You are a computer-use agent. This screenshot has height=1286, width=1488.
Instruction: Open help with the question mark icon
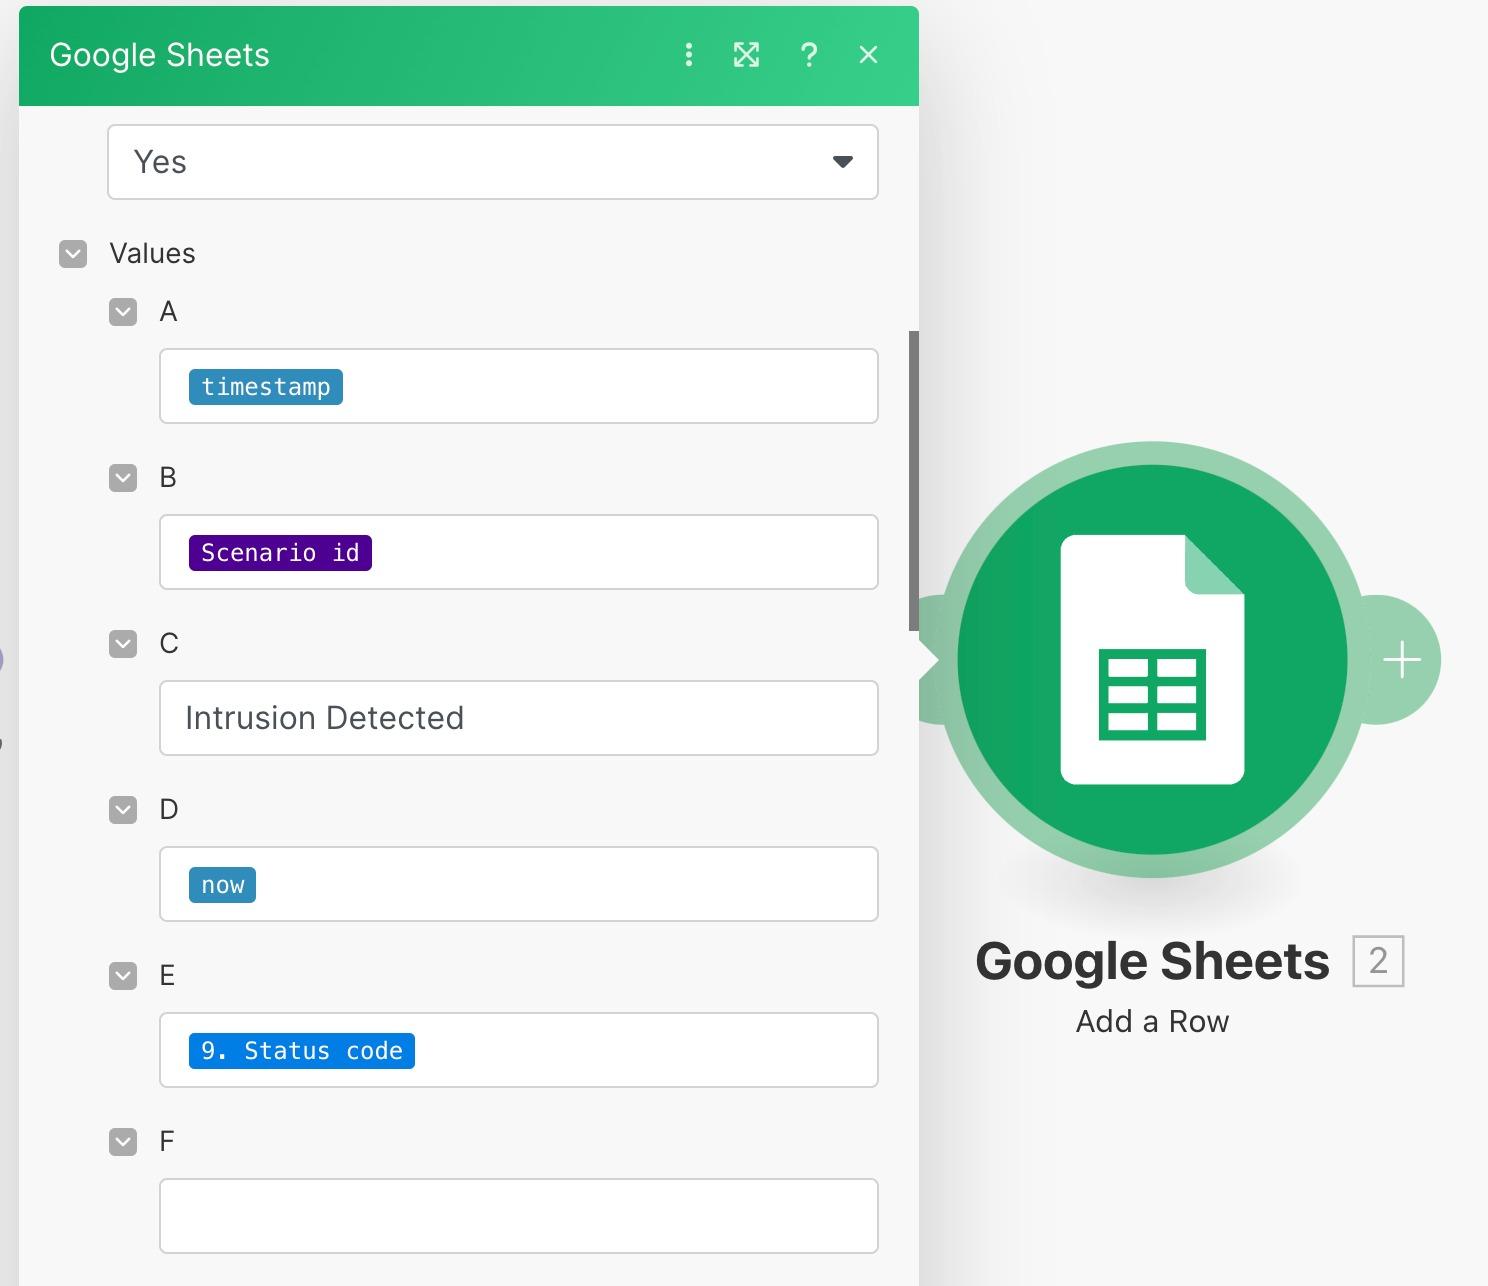tap(809, 55)
